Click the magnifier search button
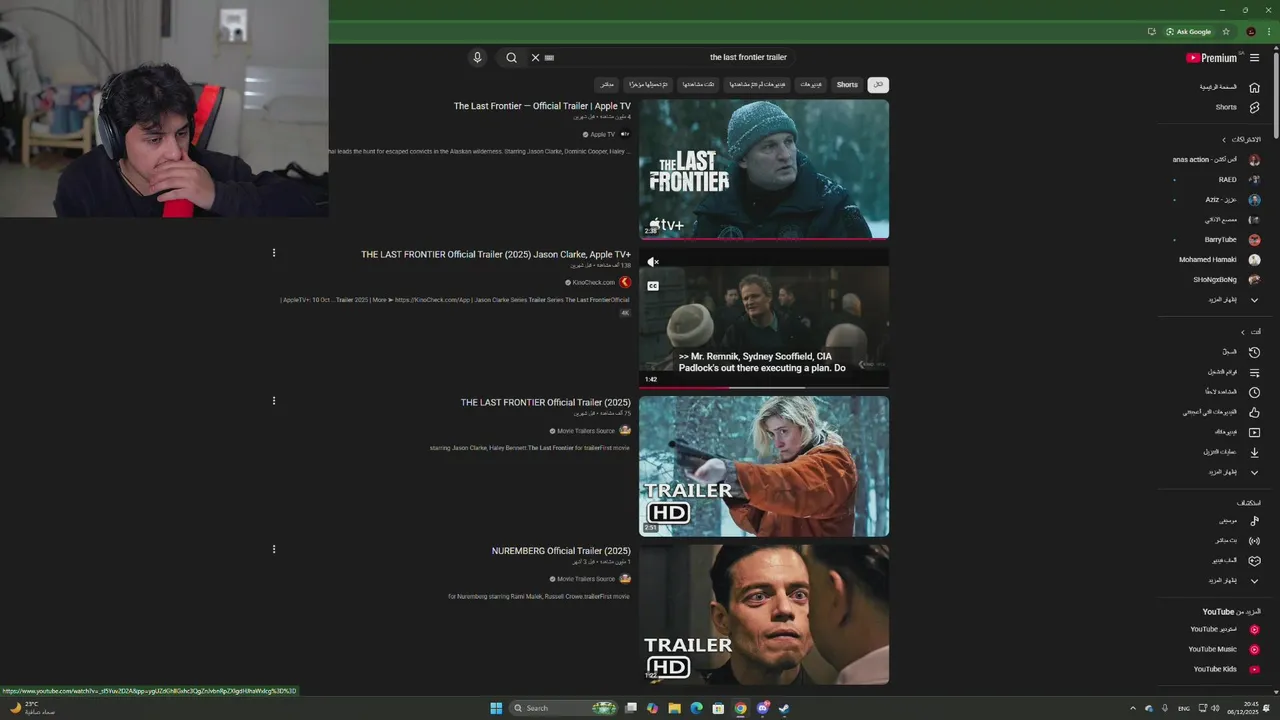Viewport: 1280px width, 720px height. pos(511,57)
